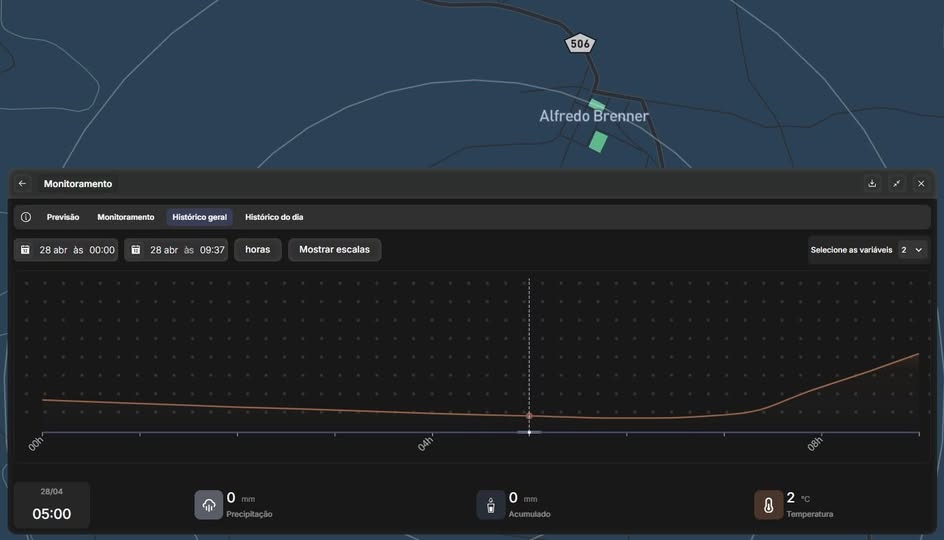The height and width of the screenshot is (540, 944).
Task: Click the Precipitação rain cloud icon
Action: [208, 505]
